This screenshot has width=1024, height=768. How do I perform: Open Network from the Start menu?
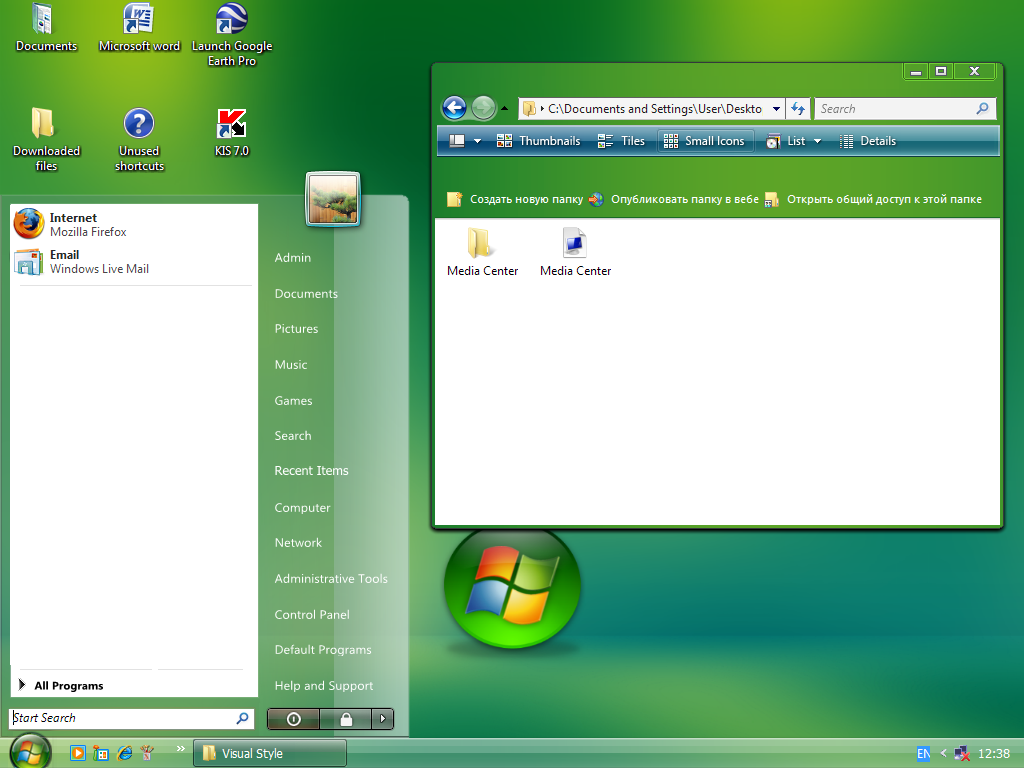pyautogui.click(x=298, y=543)
